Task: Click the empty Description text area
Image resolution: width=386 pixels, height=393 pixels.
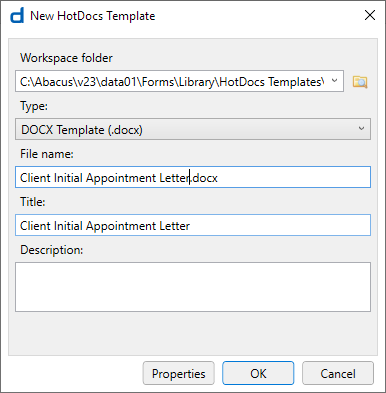Action: pos(193,287)
